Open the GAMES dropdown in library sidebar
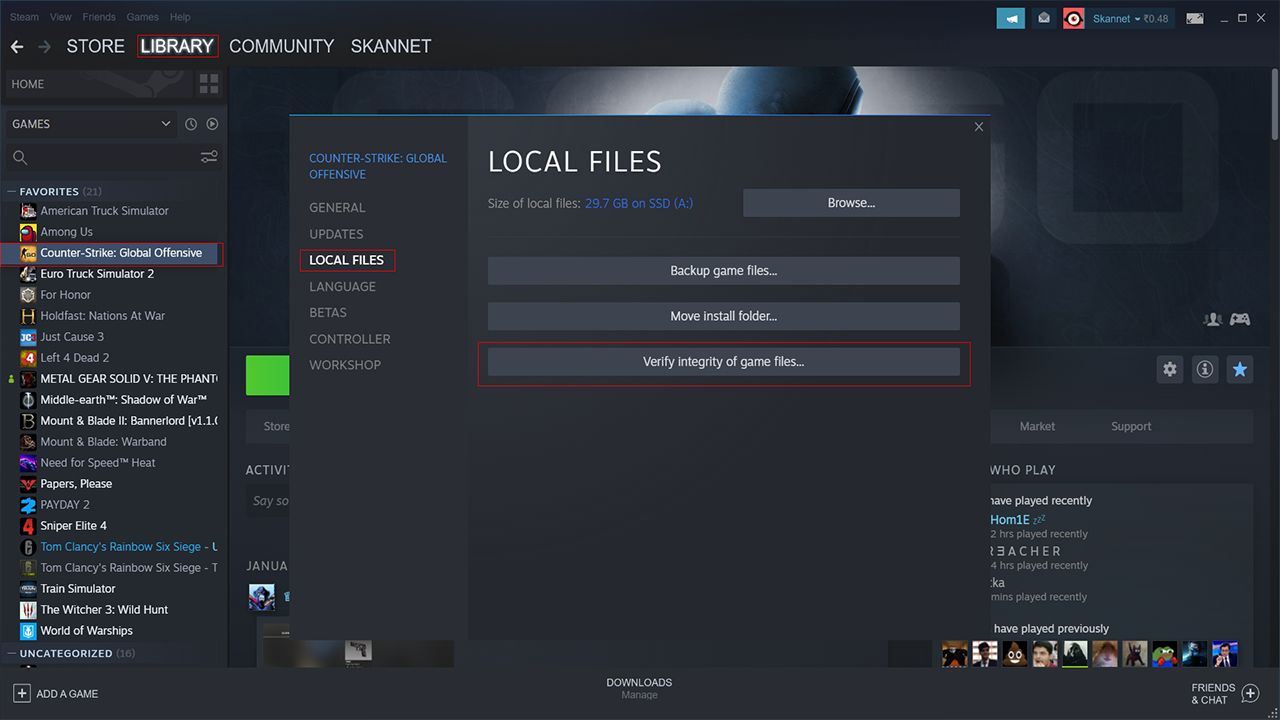This screenshot has width=1280, height=720. 90,123
